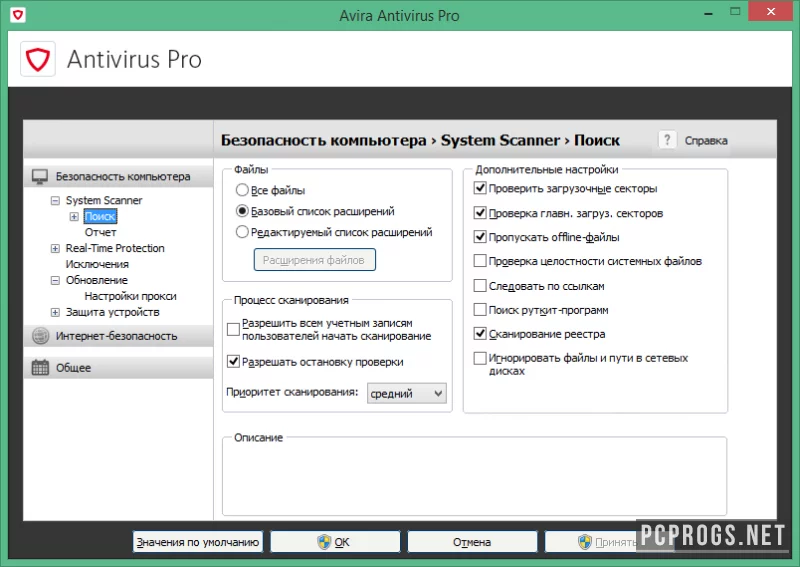Select Отчет in the settings tree
800x567 pixels.
click(x=101, y=232)
